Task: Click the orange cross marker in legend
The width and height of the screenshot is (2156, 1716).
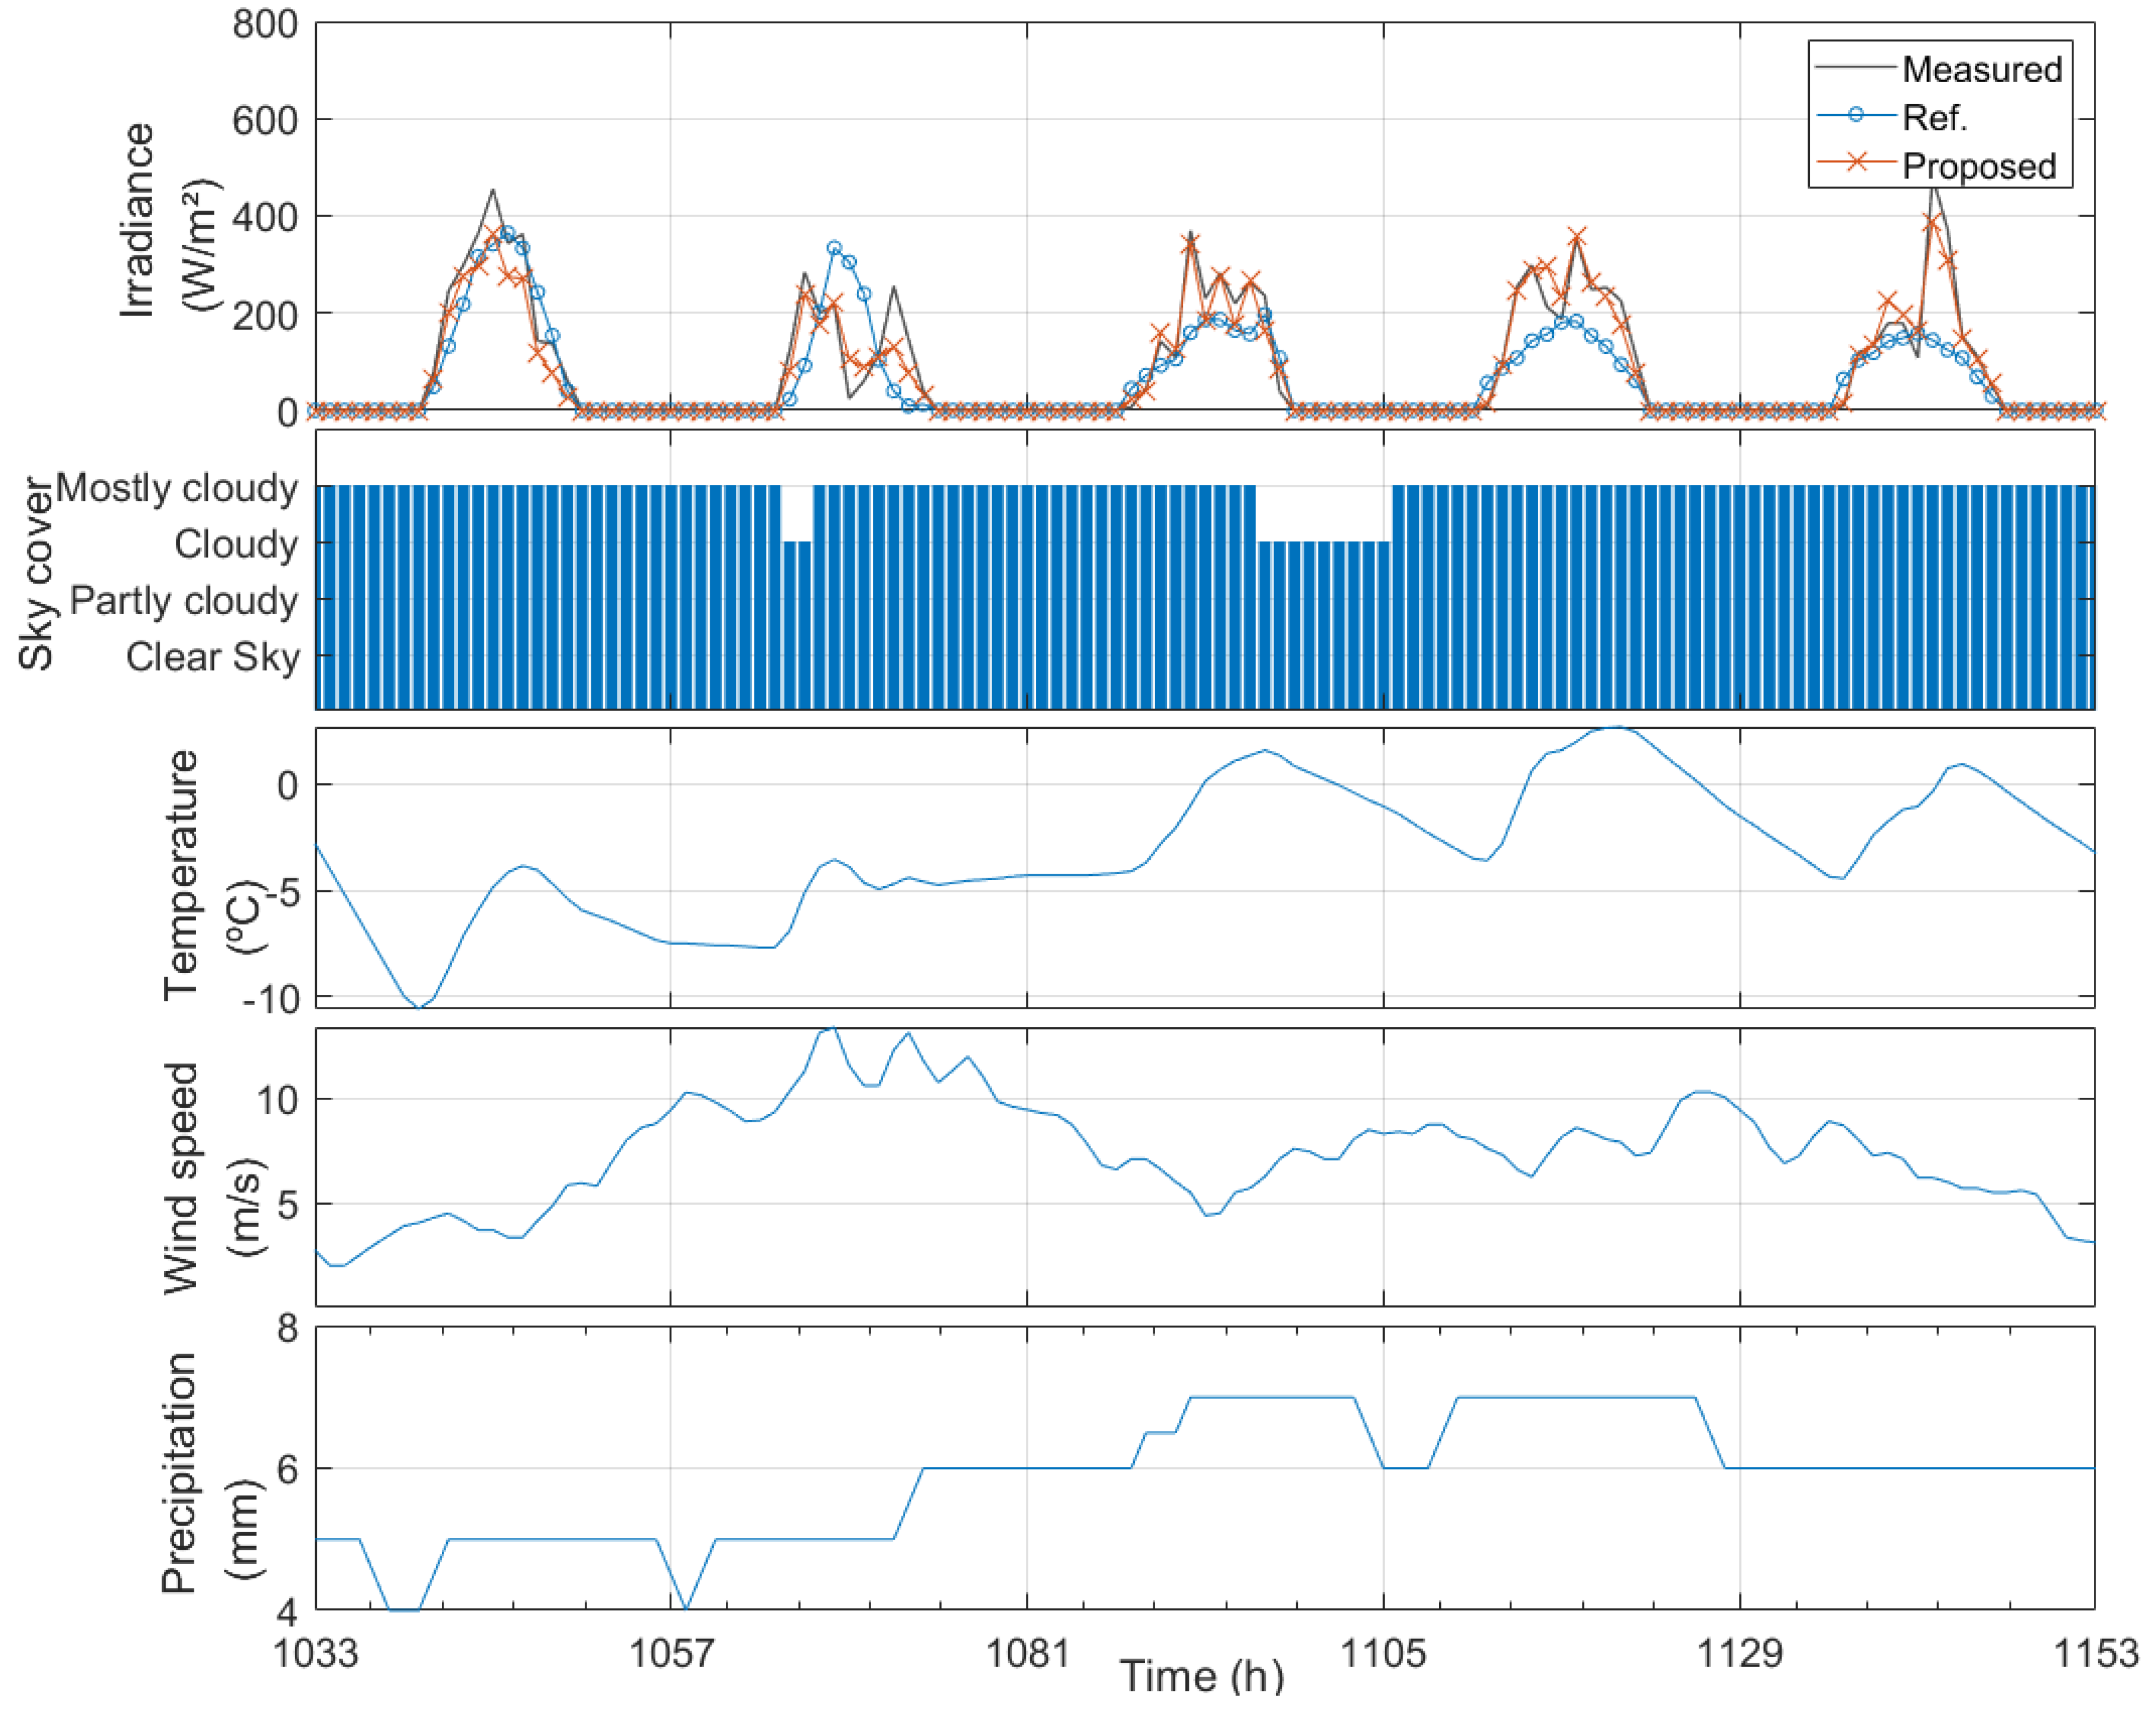Action: click(1856, 162)
